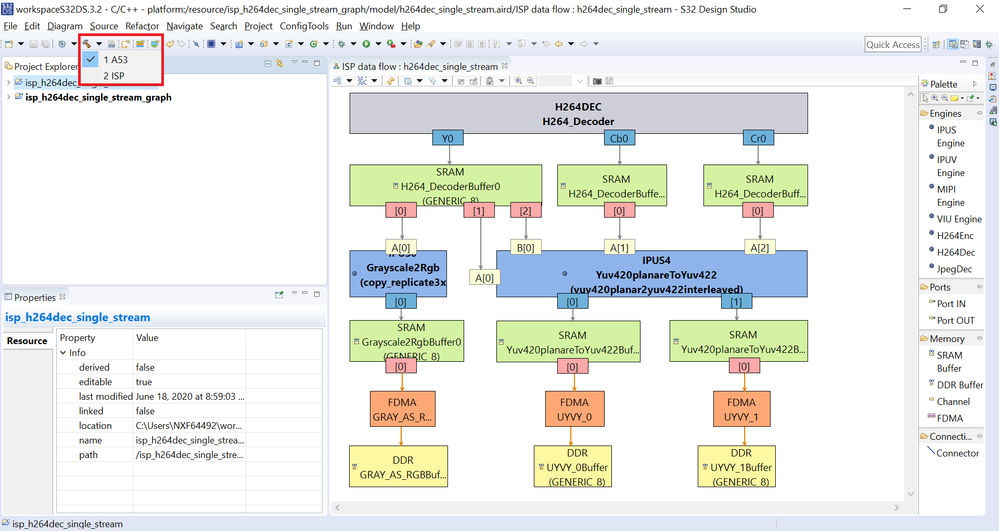The width and height of the screenshot is (999, 531).
Task: Collapse the Palette with its triangle
Action: (975, 84)
